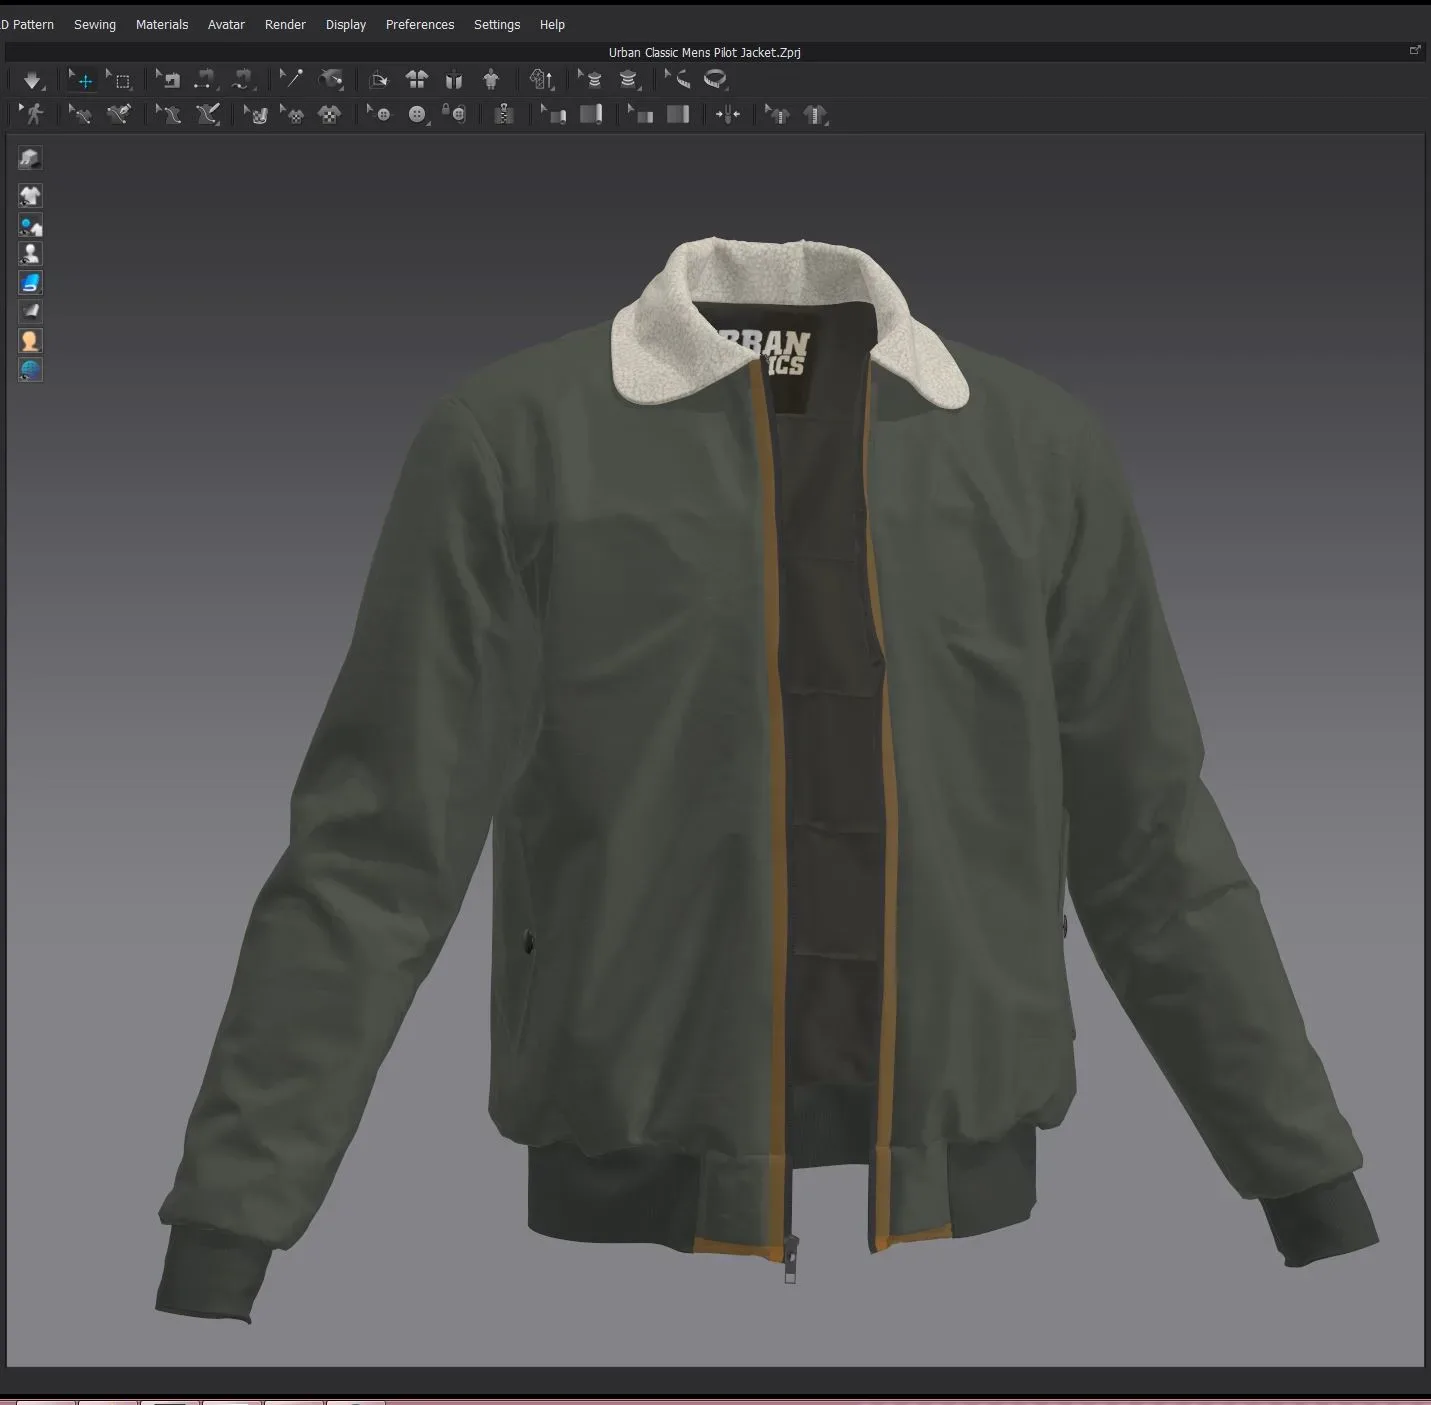
Task: Open the Help menu
Action: [552, 24]
